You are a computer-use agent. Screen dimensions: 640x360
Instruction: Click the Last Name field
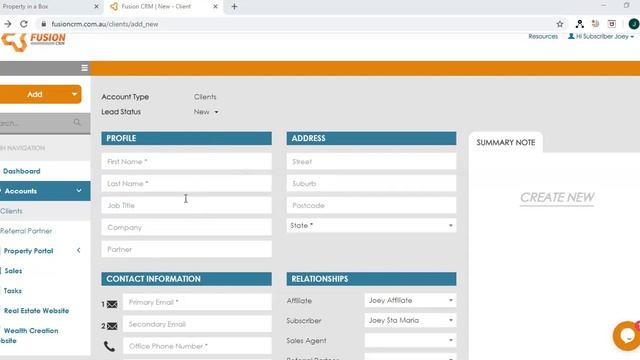click(x=187, y=184)
